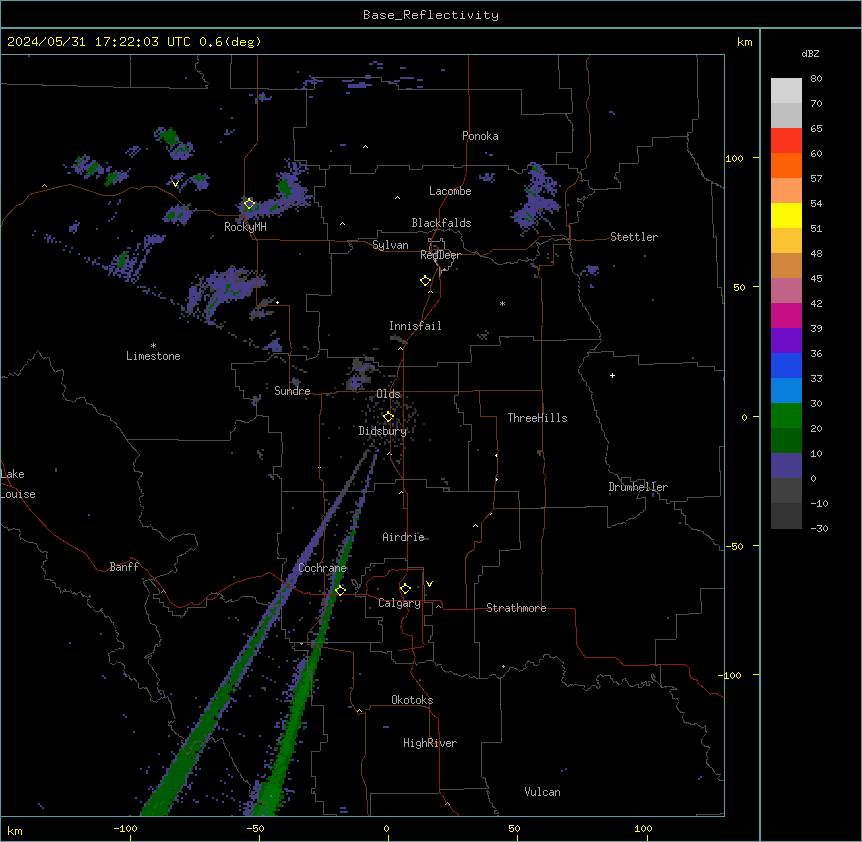This screenshot has width=862, height=842.
Task: Click the Sylvan label on the map
Action: (390, 245)
